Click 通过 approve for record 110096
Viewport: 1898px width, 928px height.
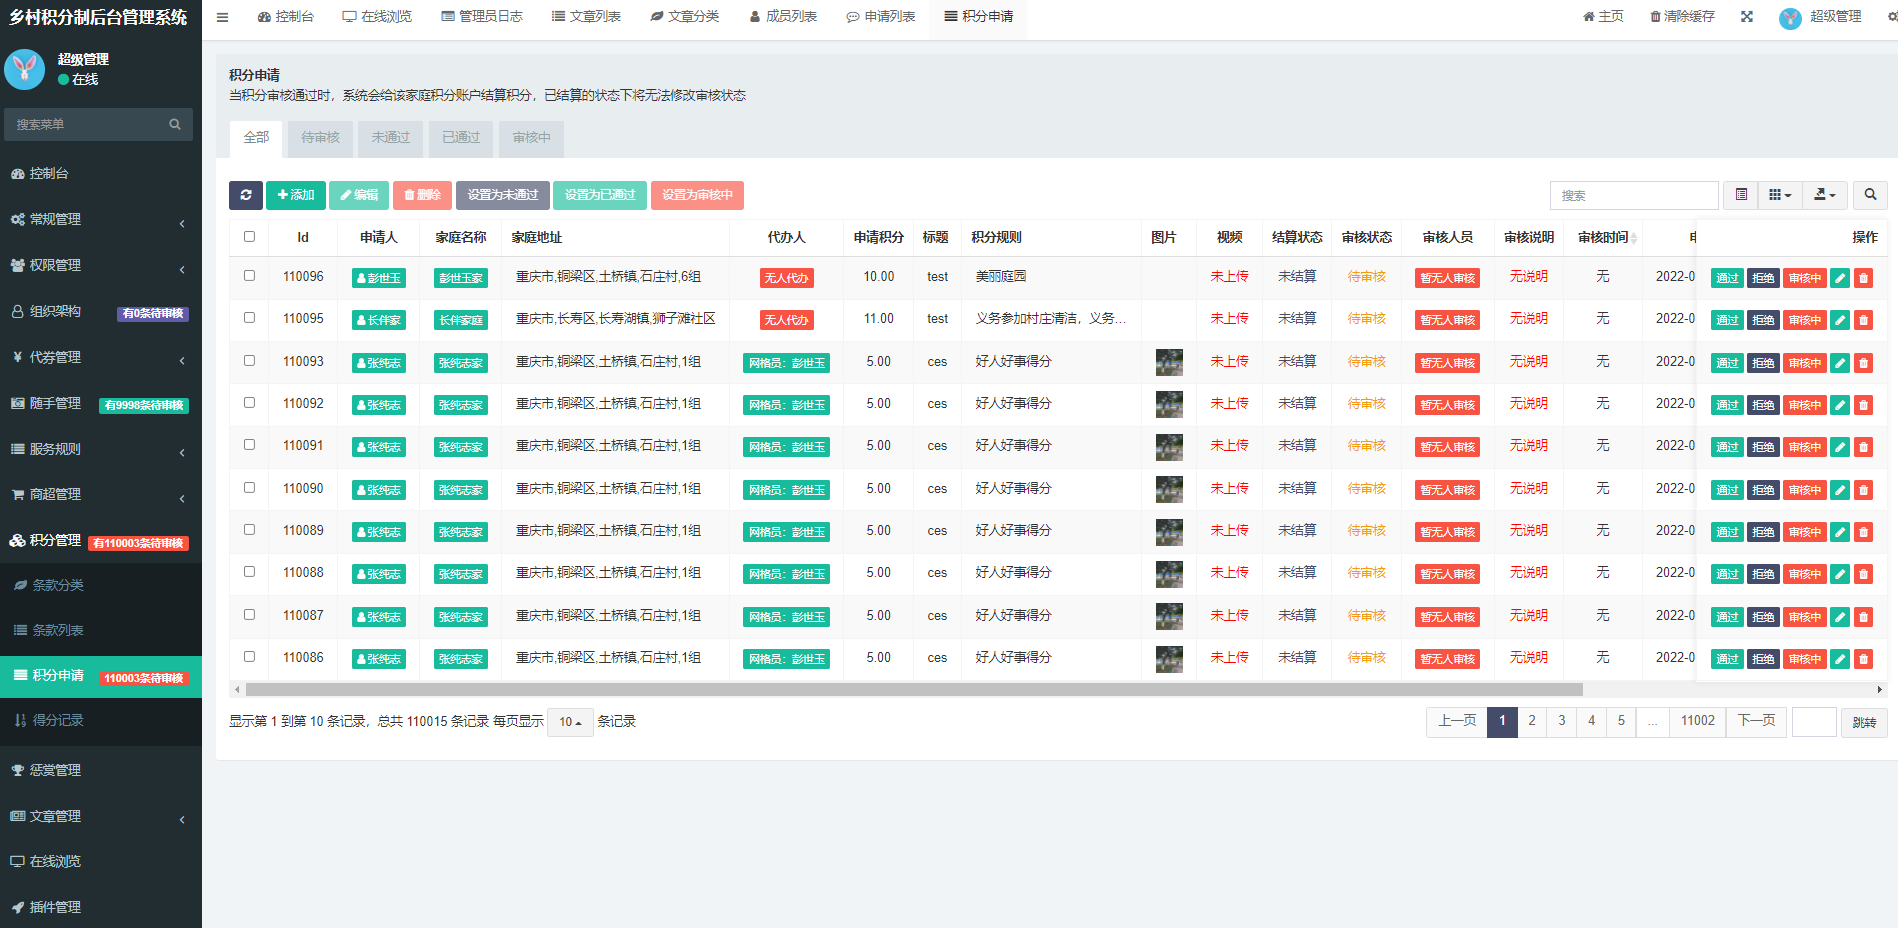click(x=1727, y=278)
